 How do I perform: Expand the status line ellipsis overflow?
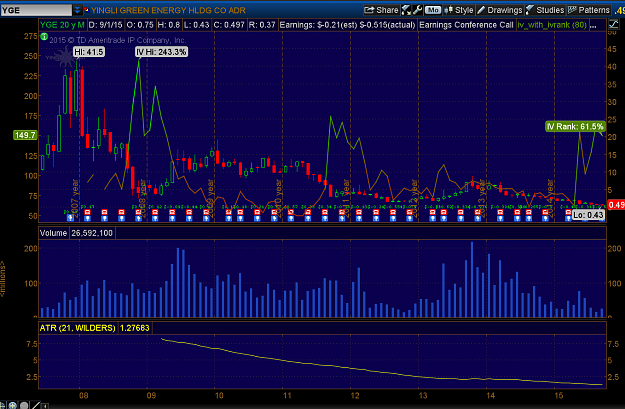(593, 25)
